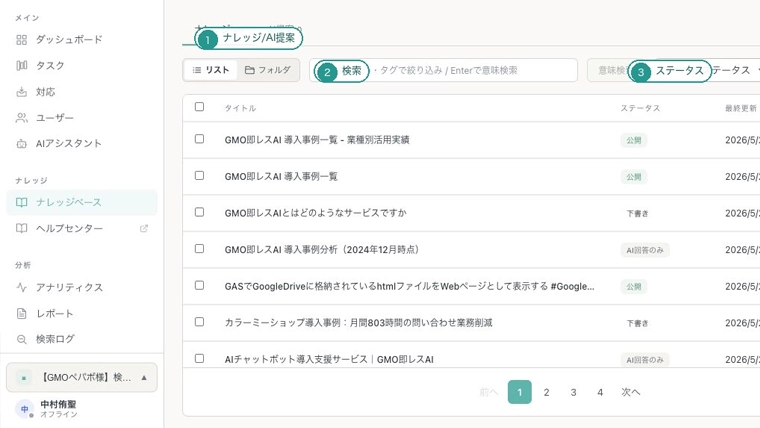Click the search field タグで絞り込み
The height and width of the screenshot is (428, 760).
443,70
